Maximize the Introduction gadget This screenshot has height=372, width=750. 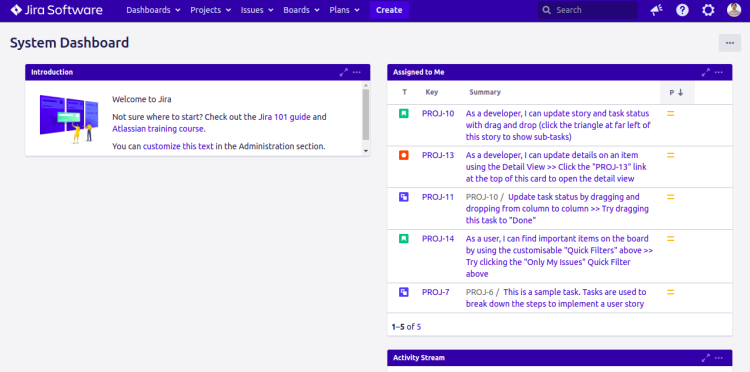[x=343, y=72]
